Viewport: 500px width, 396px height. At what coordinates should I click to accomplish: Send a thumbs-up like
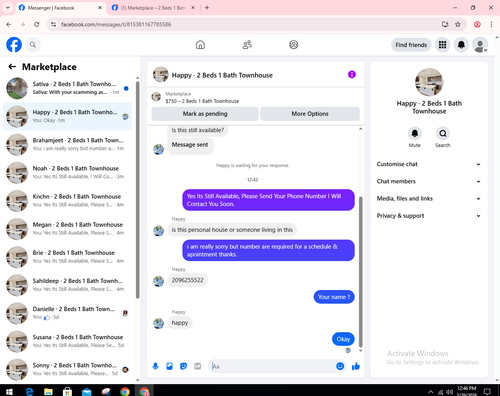[x=356, y=366]
